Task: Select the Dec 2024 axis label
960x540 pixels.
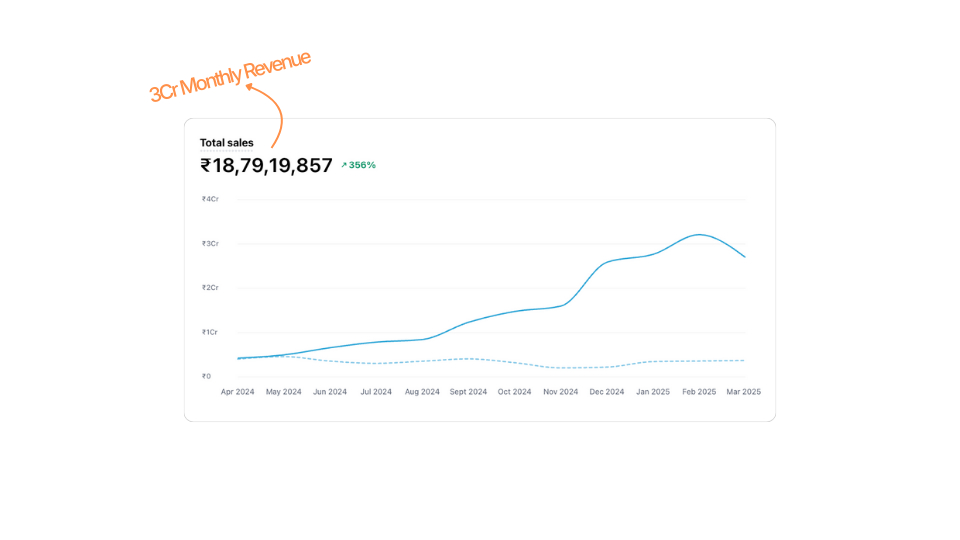Action: [x=606, y=392]
